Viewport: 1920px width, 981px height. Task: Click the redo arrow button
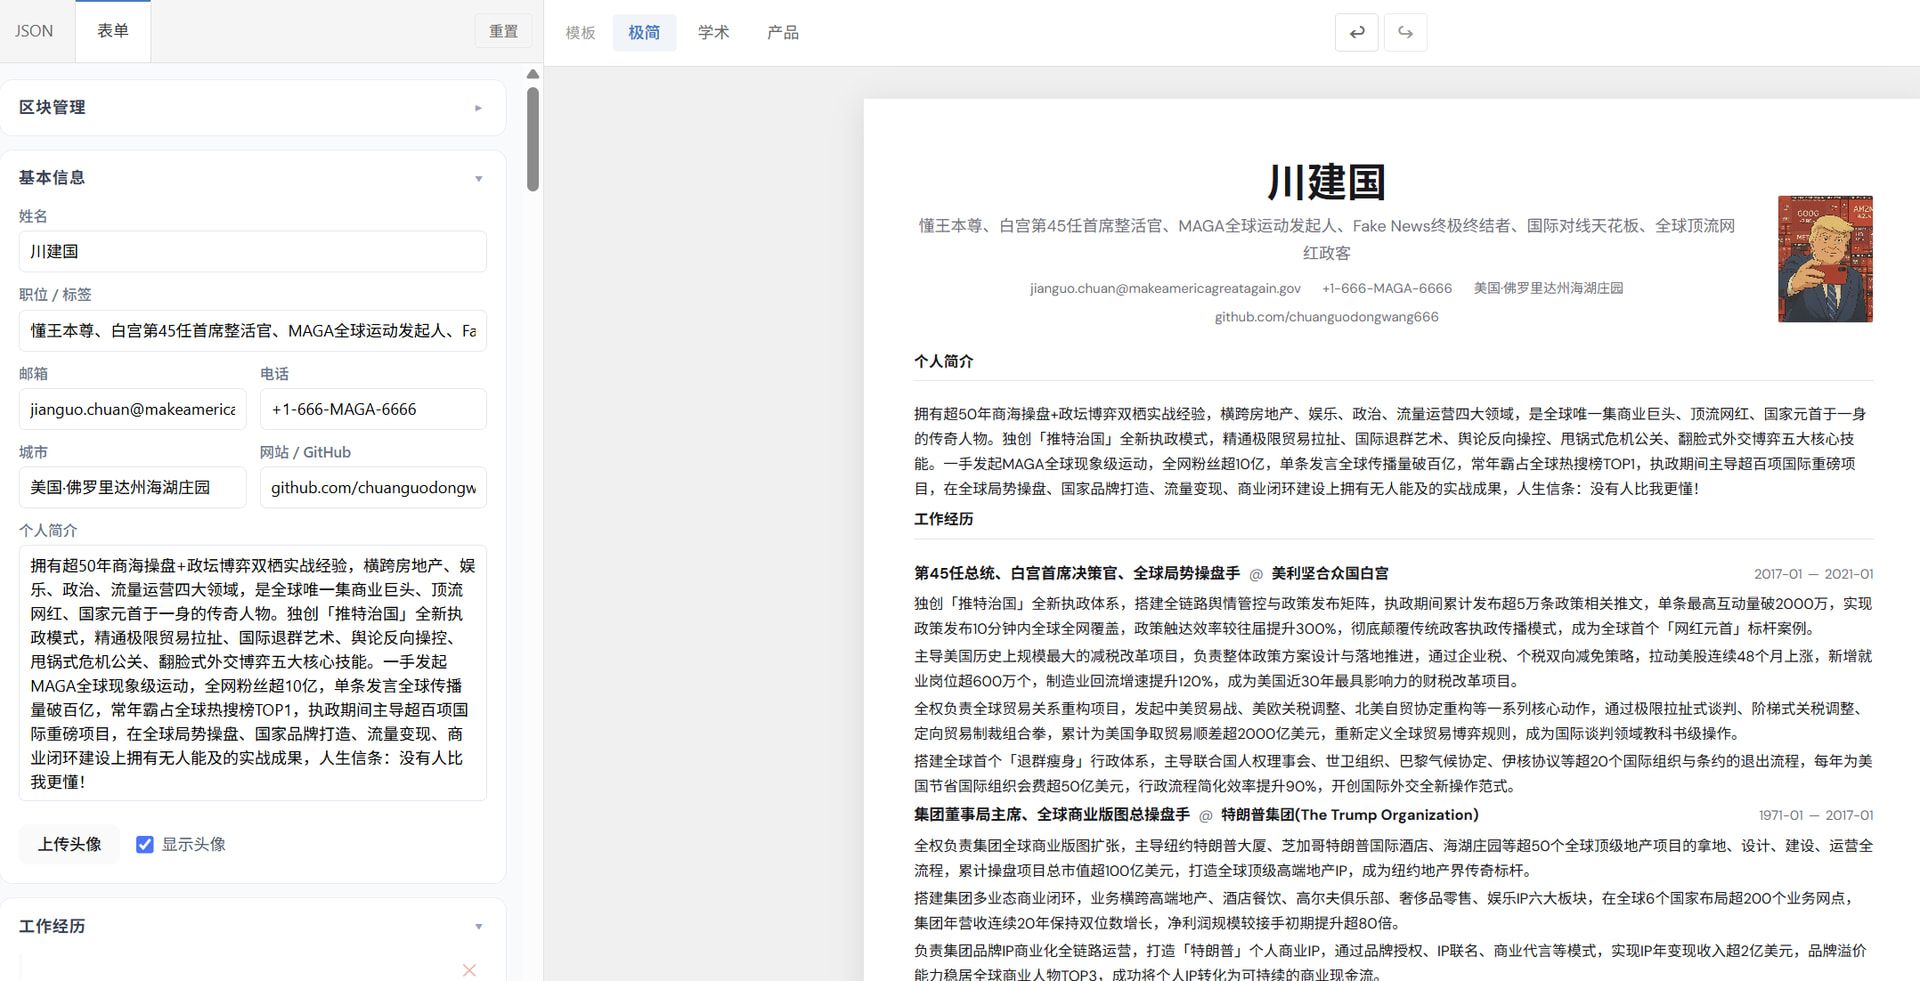click(x=1405, y=33)
